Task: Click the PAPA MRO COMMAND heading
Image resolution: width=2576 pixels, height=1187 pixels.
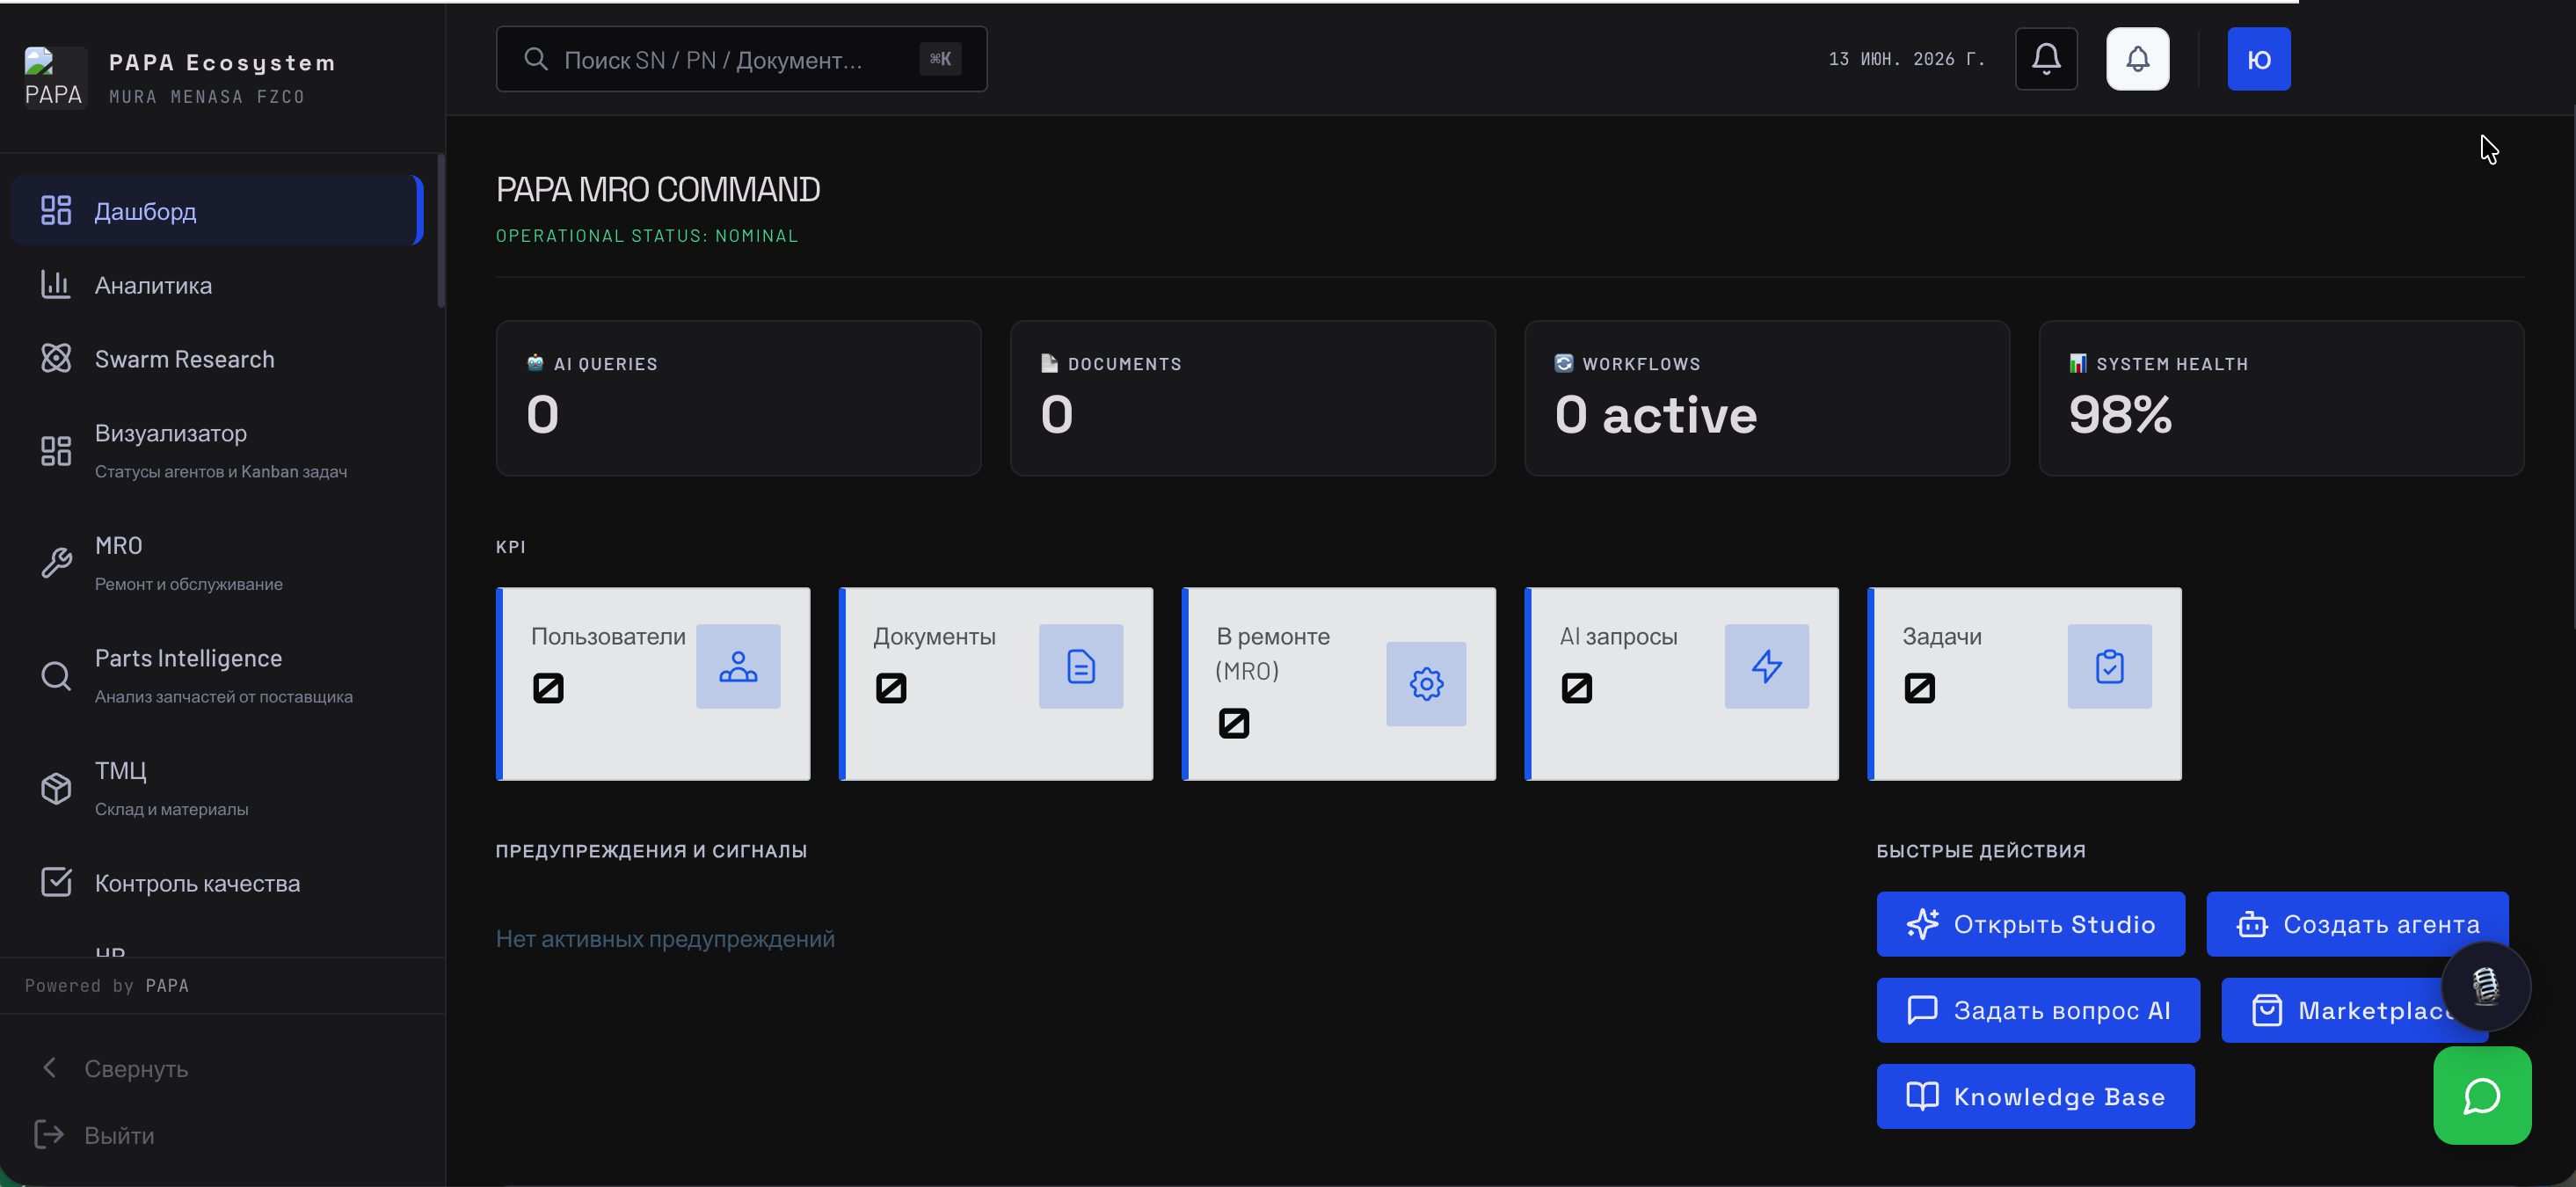Action: [658, 189]
